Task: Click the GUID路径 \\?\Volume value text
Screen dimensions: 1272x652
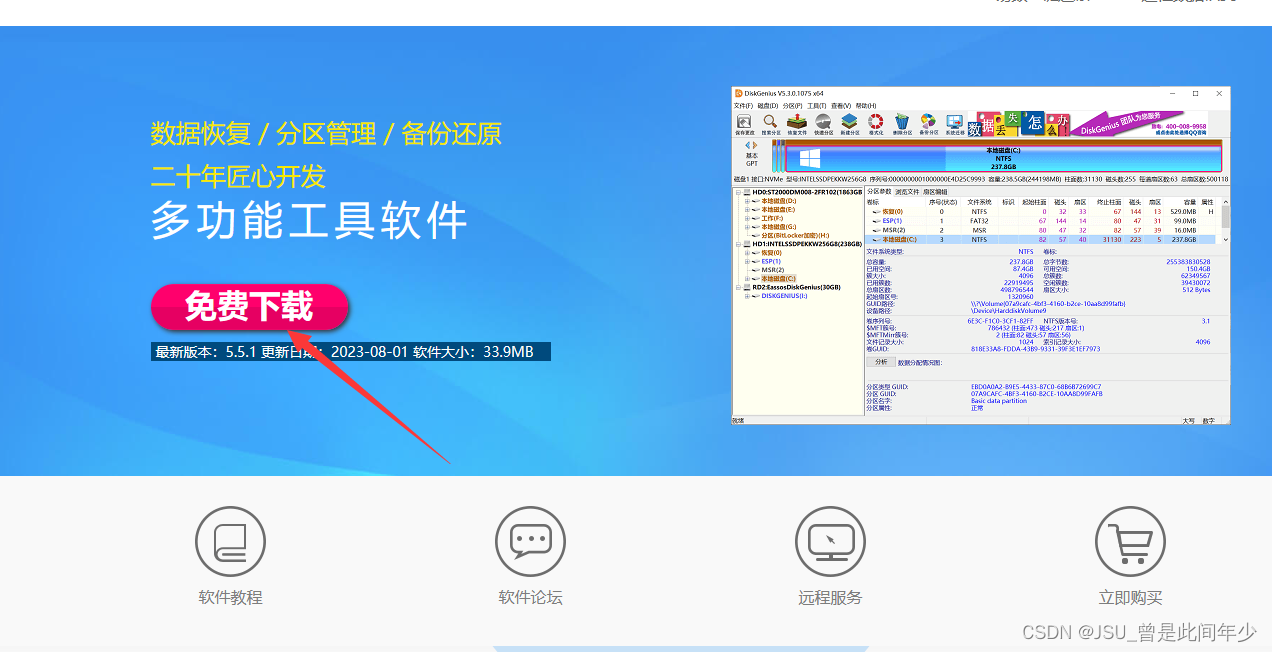Action: point(1048,304)
